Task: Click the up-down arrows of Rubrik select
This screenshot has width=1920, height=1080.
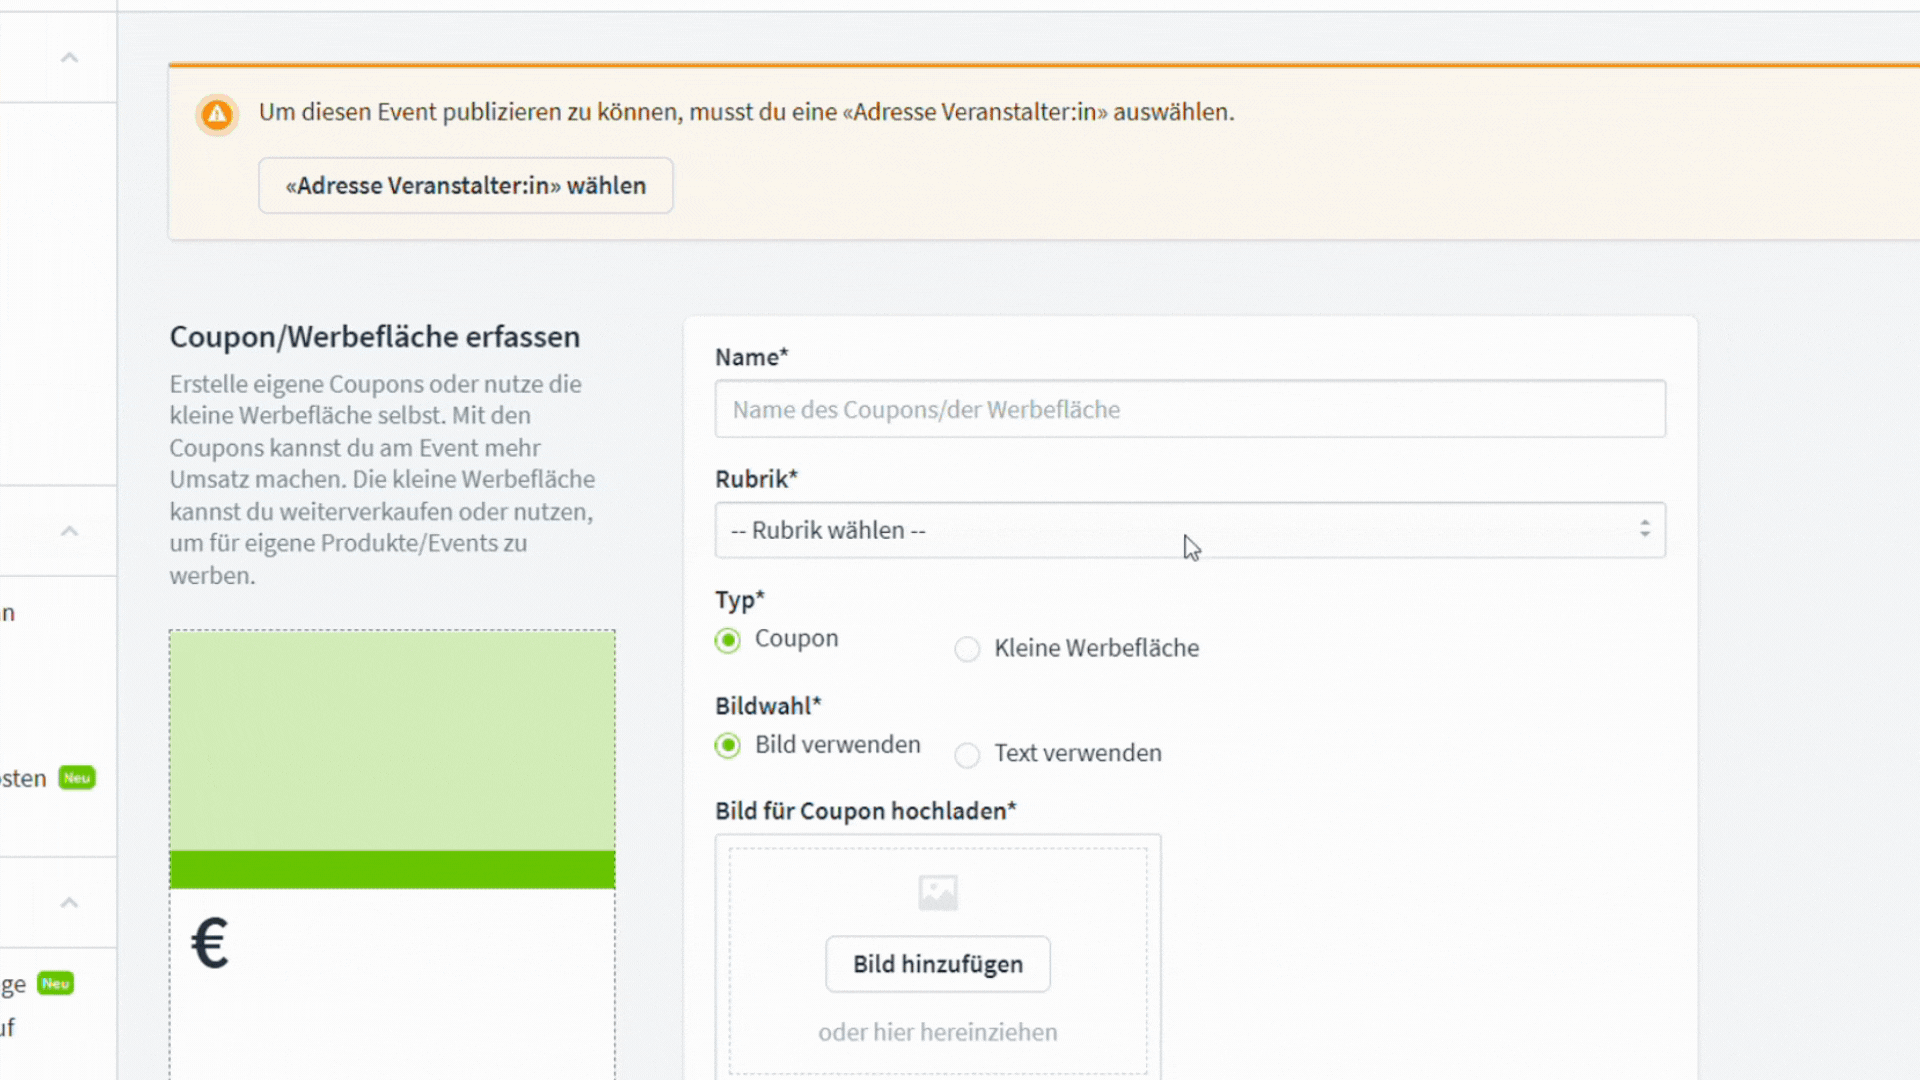Action: pos(1644,530)
